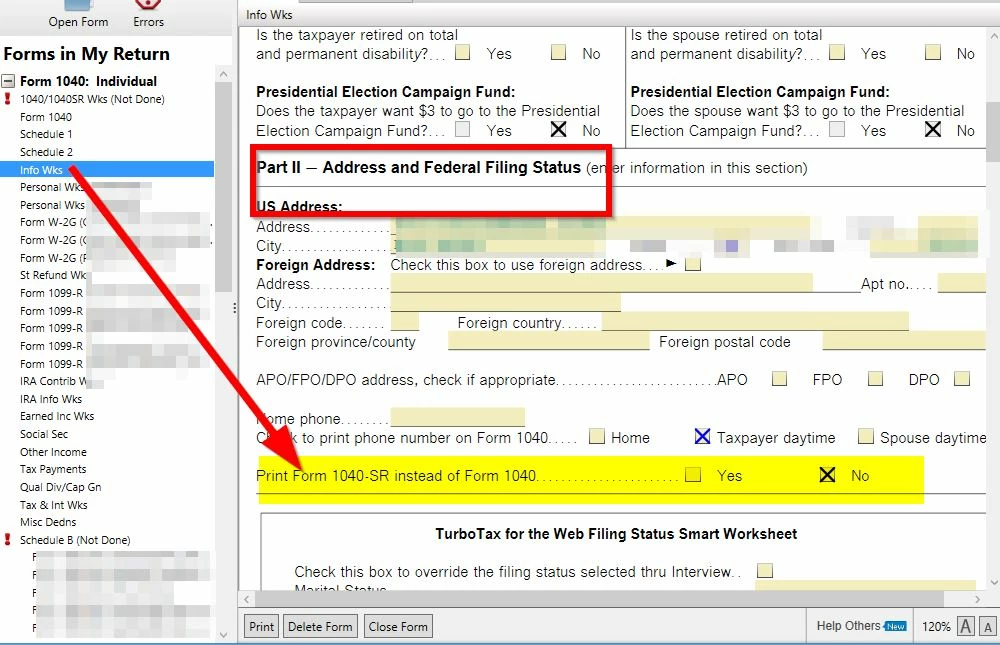Open IRA Info Wks form
The width and height of the screenshot is (1000, 645).
click(x=51, y=399)
